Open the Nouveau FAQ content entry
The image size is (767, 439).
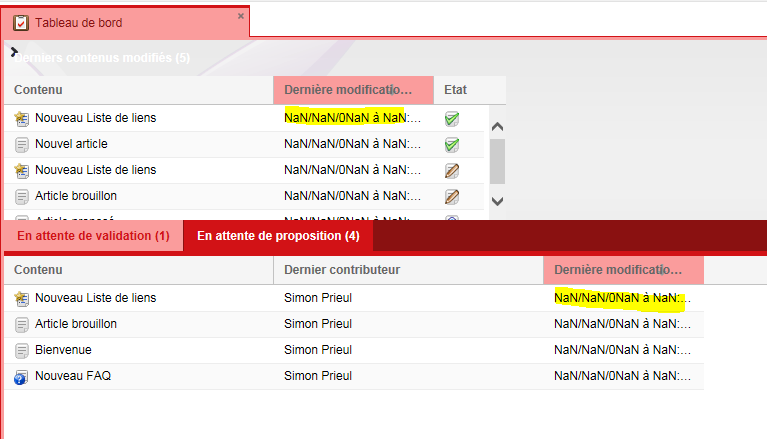point(73,376)
